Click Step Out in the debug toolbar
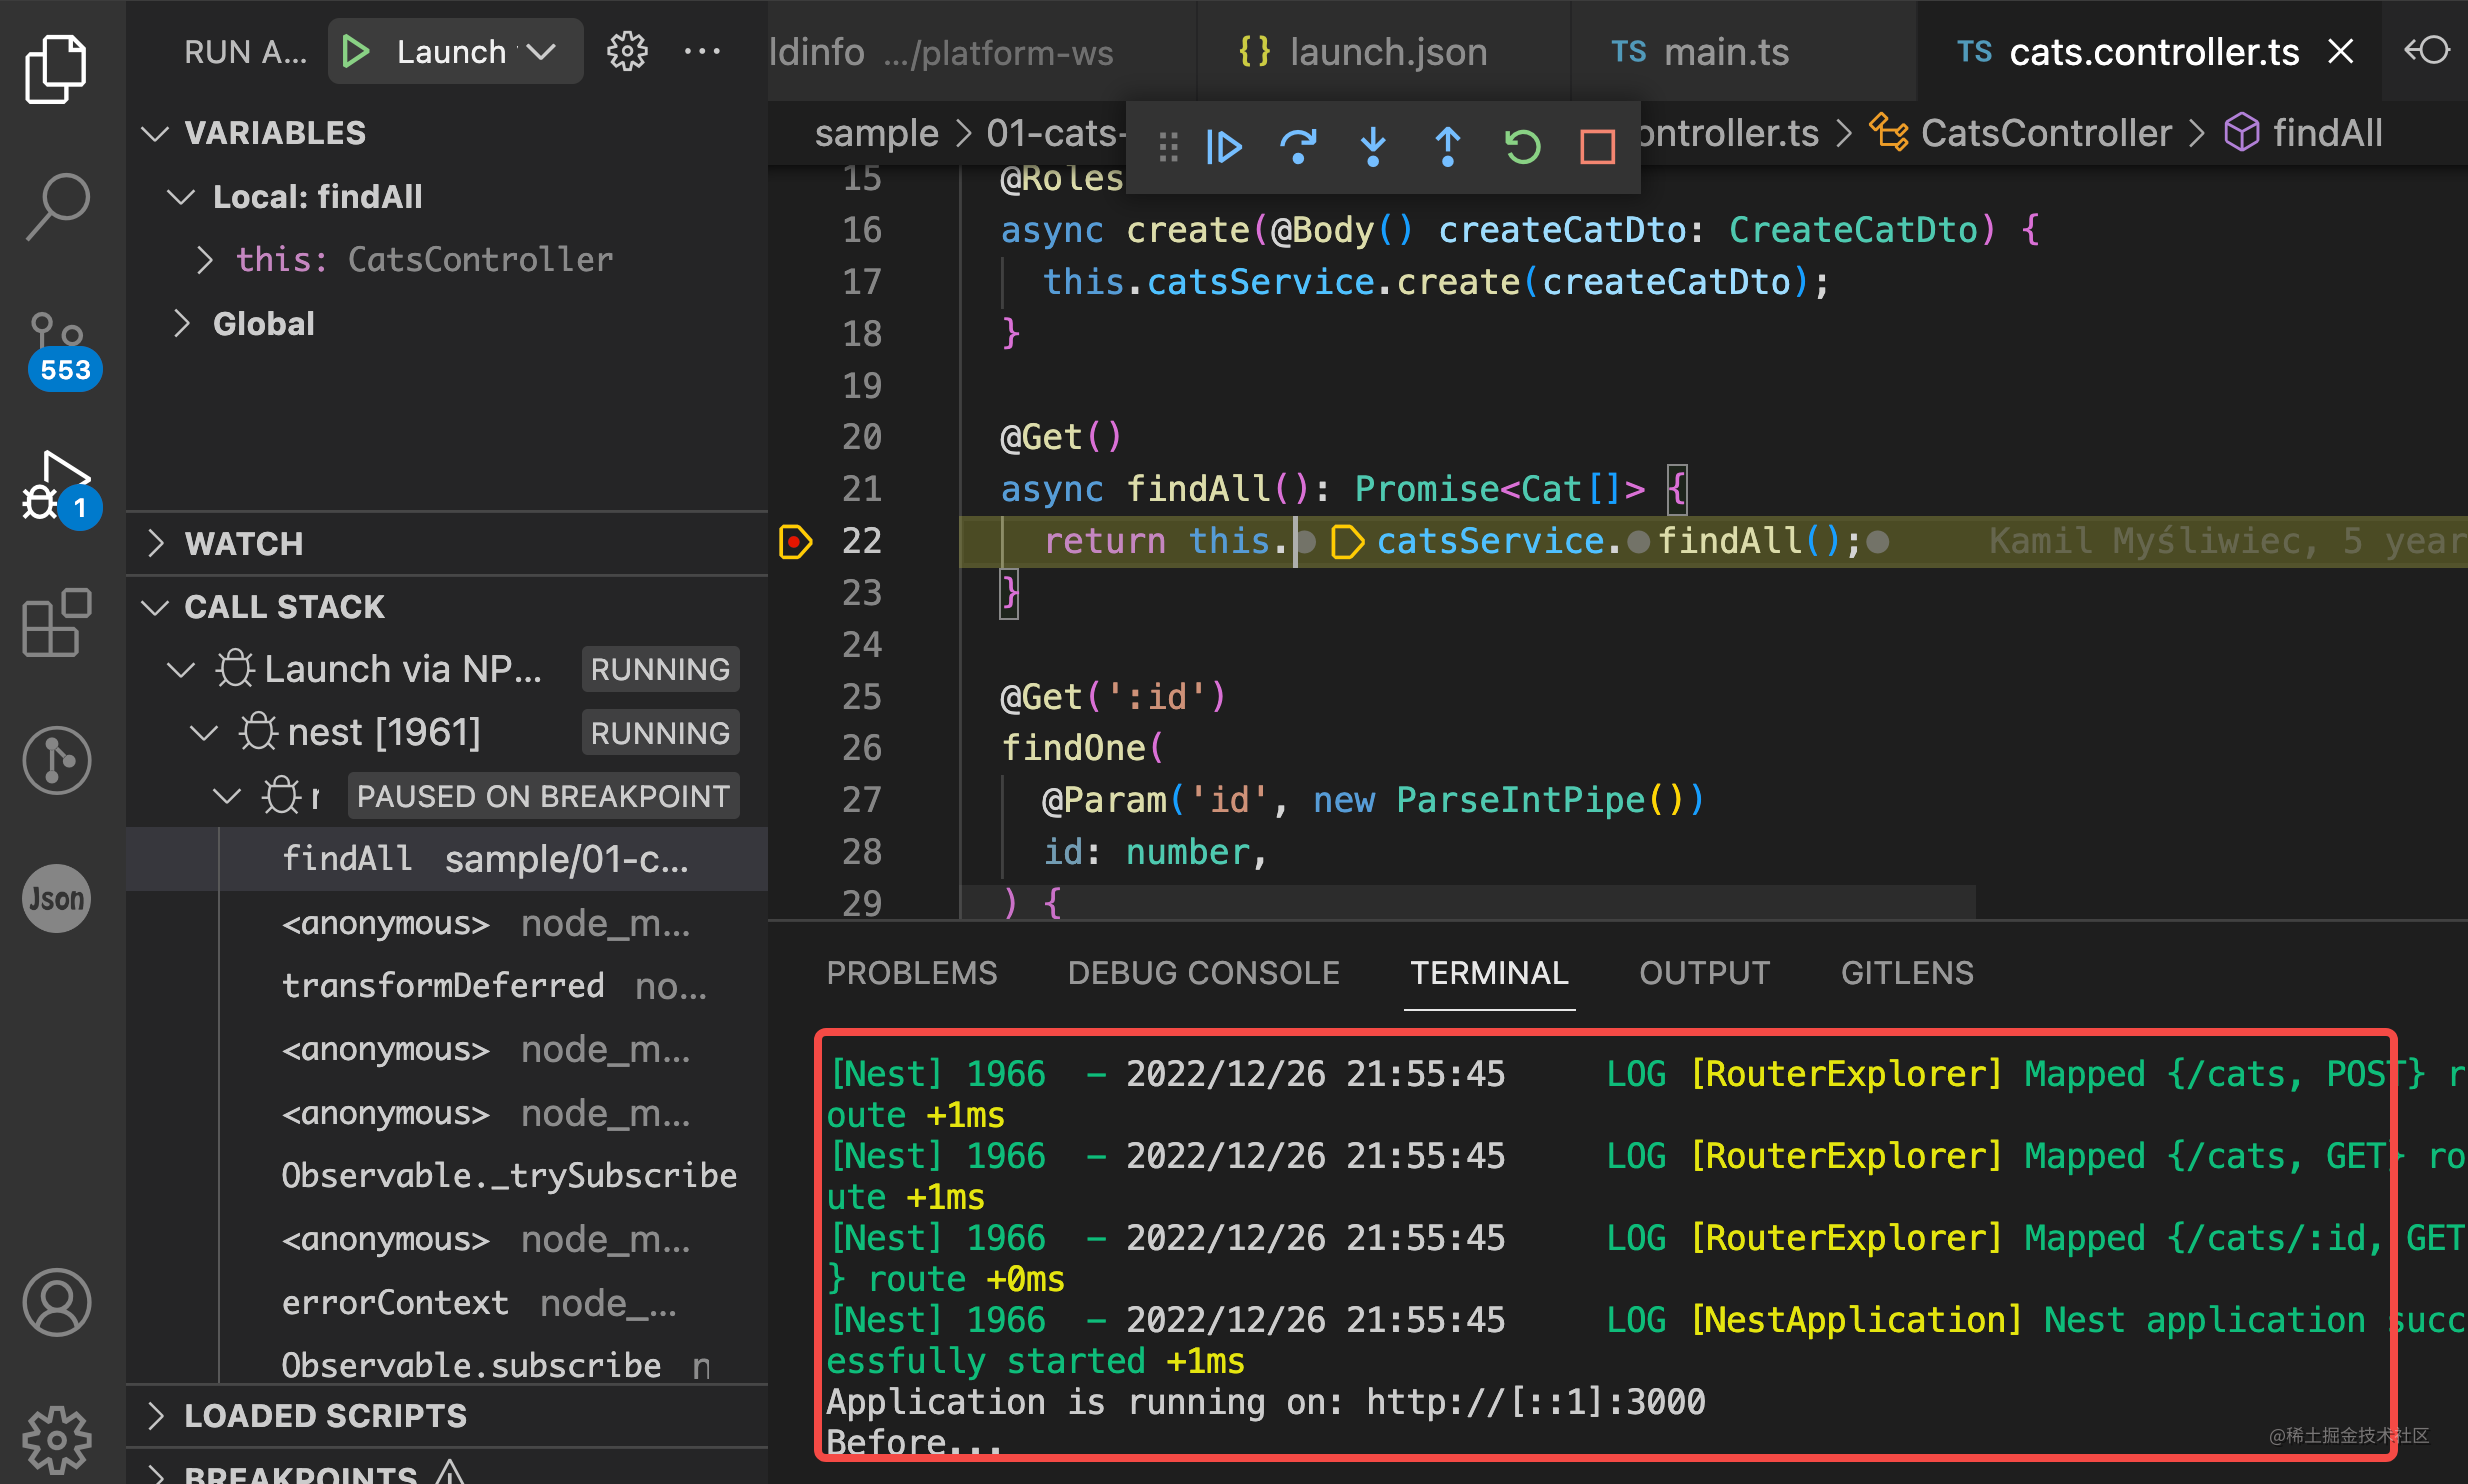The width and height of the screenshot is (2468, 1484). (x=1447, y=148)
